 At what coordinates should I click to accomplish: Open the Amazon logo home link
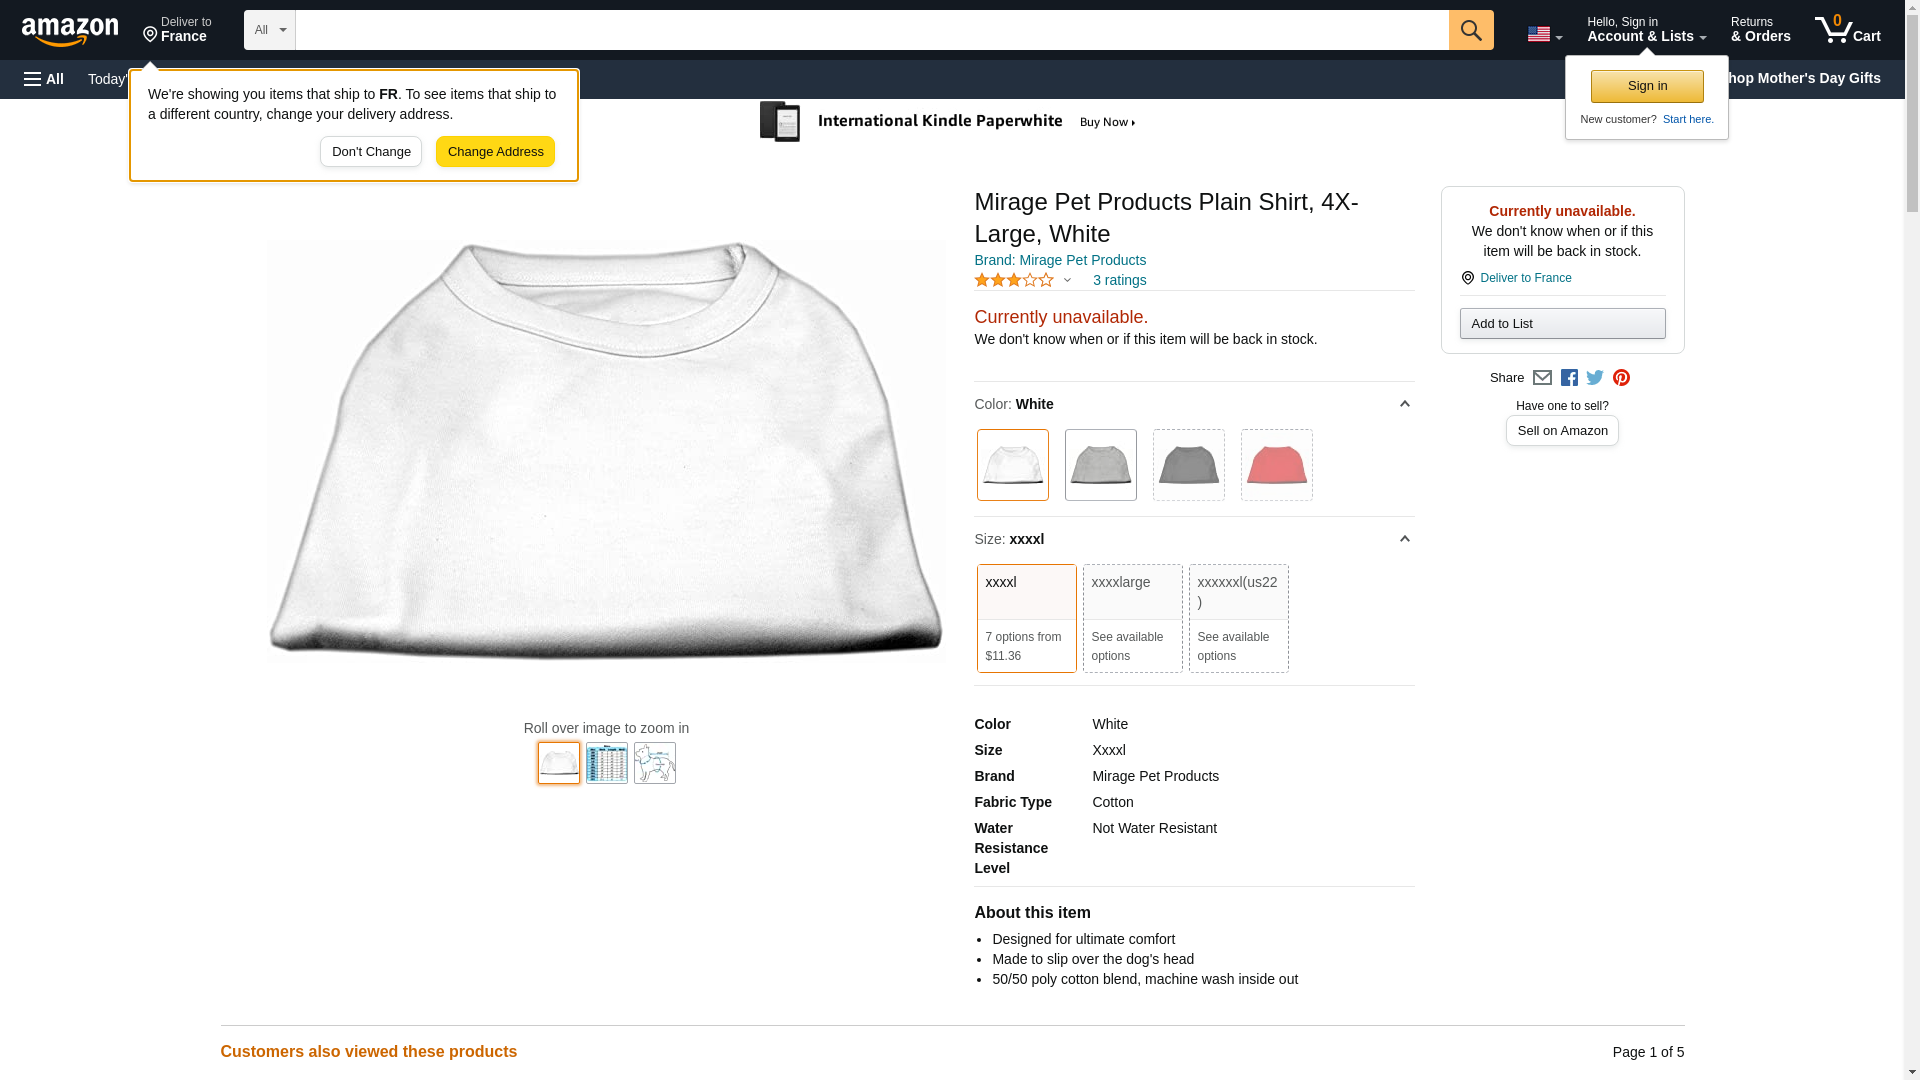coord(70,32)
